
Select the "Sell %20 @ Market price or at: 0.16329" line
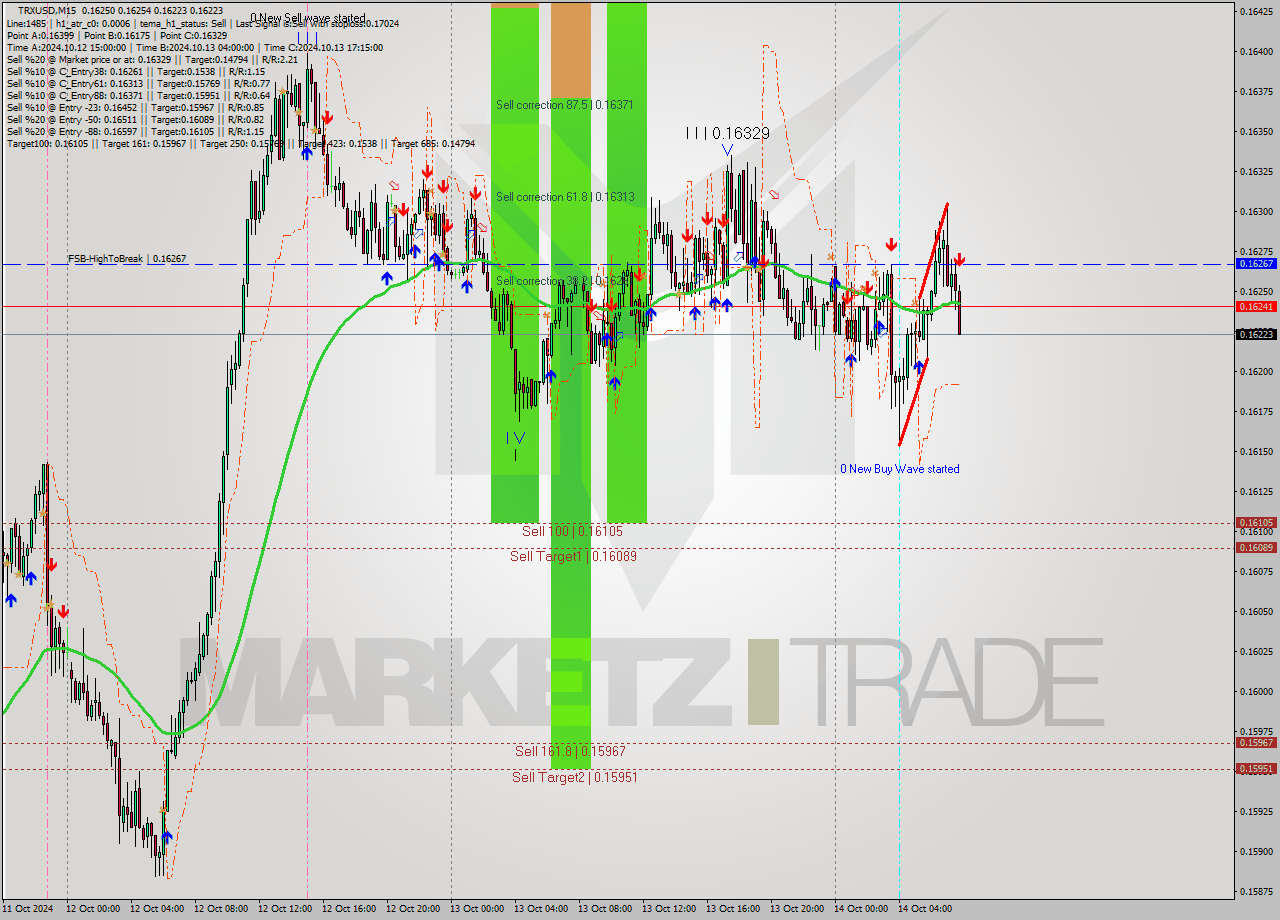(89, 59)
